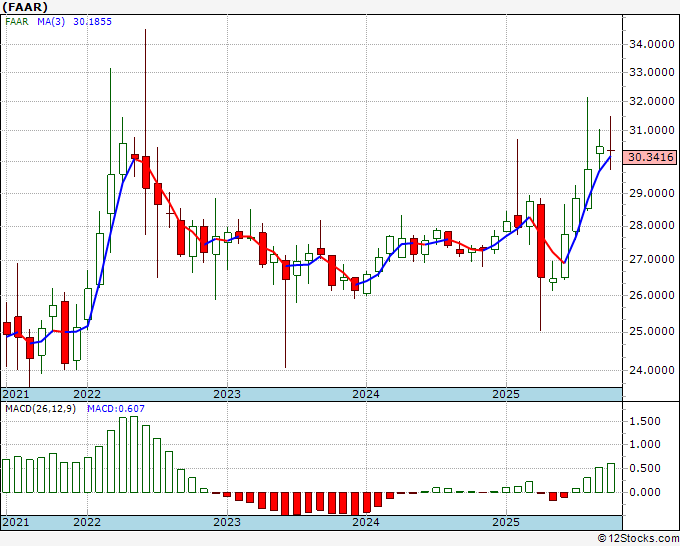Click the MACD(26,12,9) indicator label
The width and height of the screenshot is (680, 546).
coord(40,409)
